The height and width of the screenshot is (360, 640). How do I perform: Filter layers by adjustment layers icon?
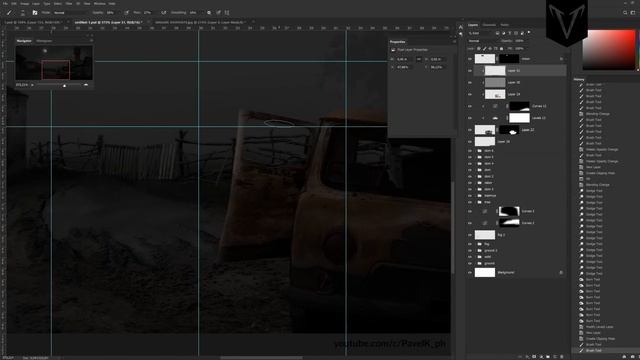point(504,33)
